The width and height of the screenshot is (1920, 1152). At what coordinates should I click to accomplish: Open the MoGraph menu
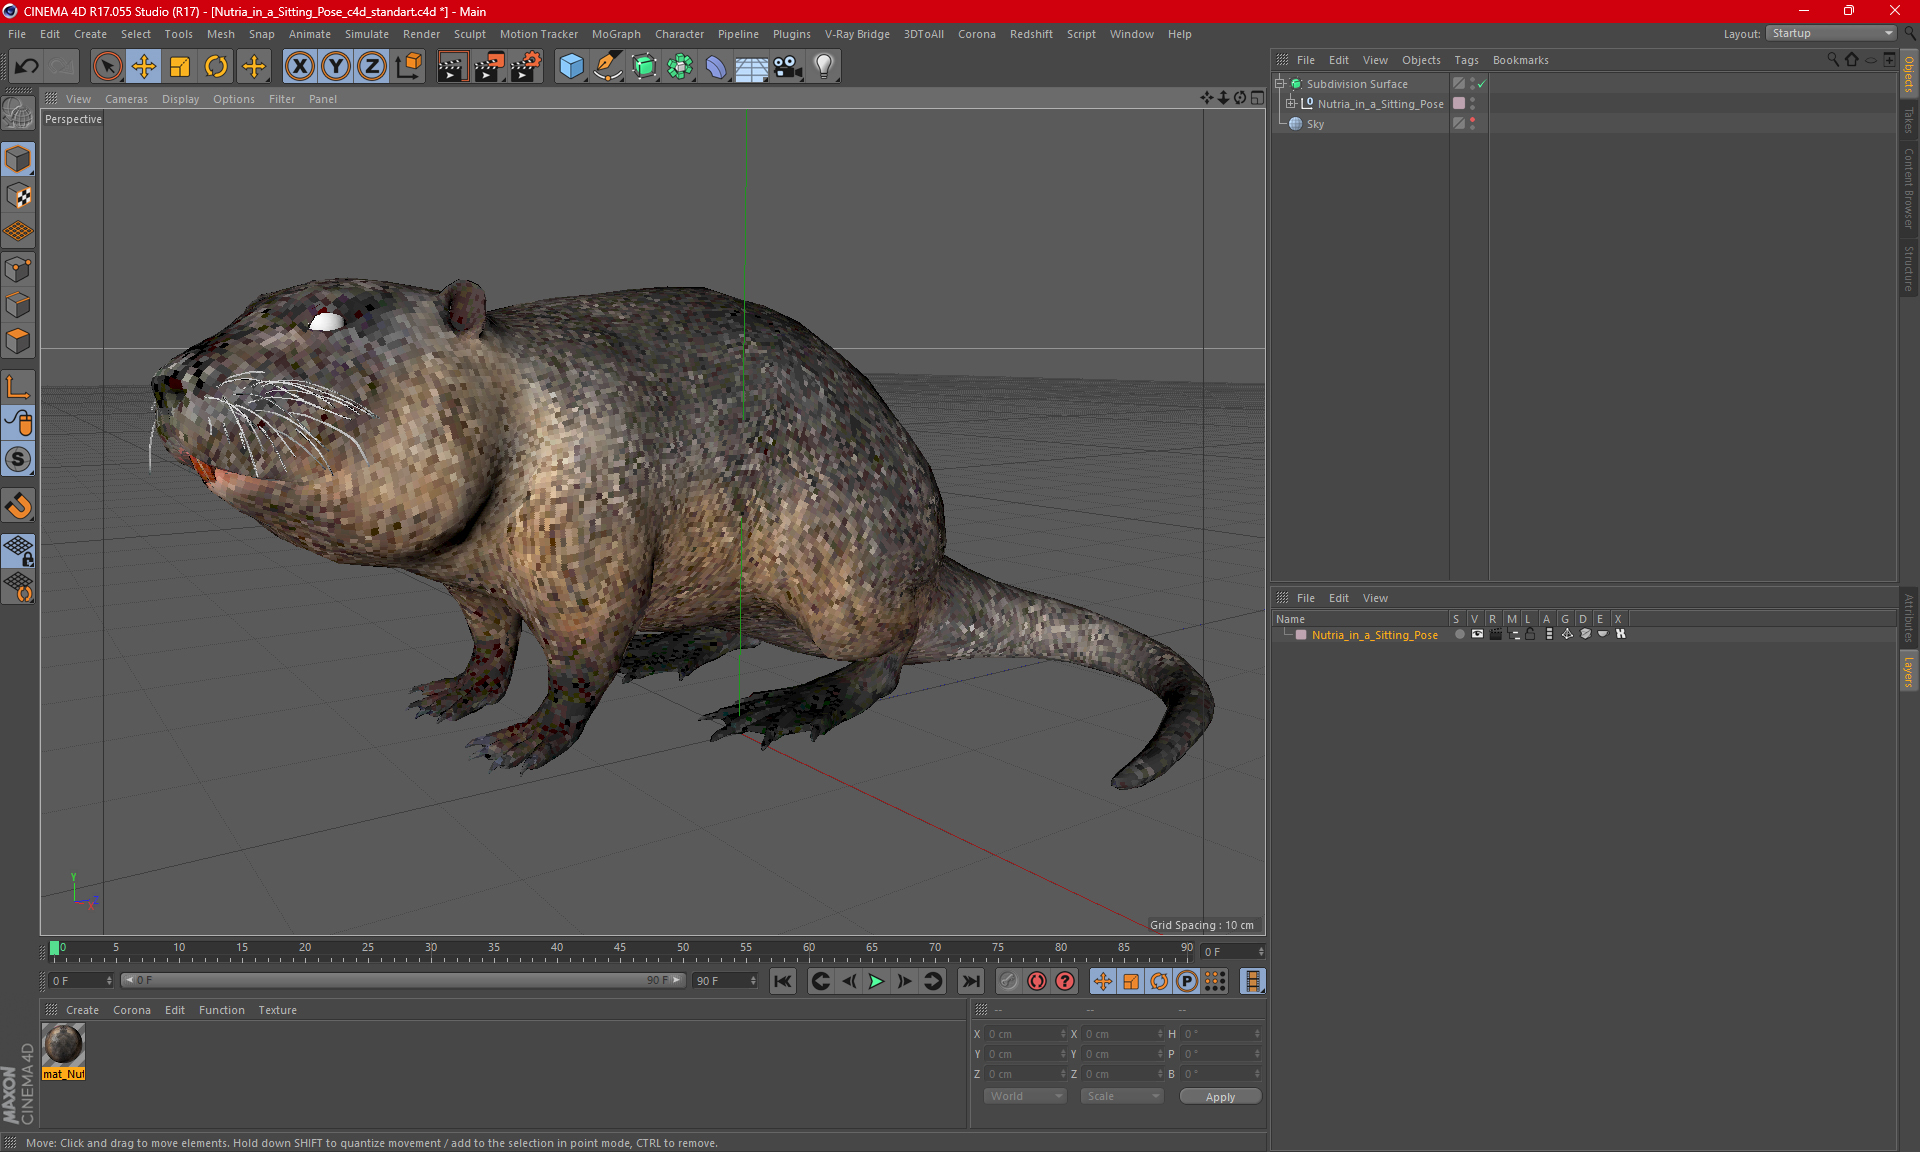[x=616, y=34]
